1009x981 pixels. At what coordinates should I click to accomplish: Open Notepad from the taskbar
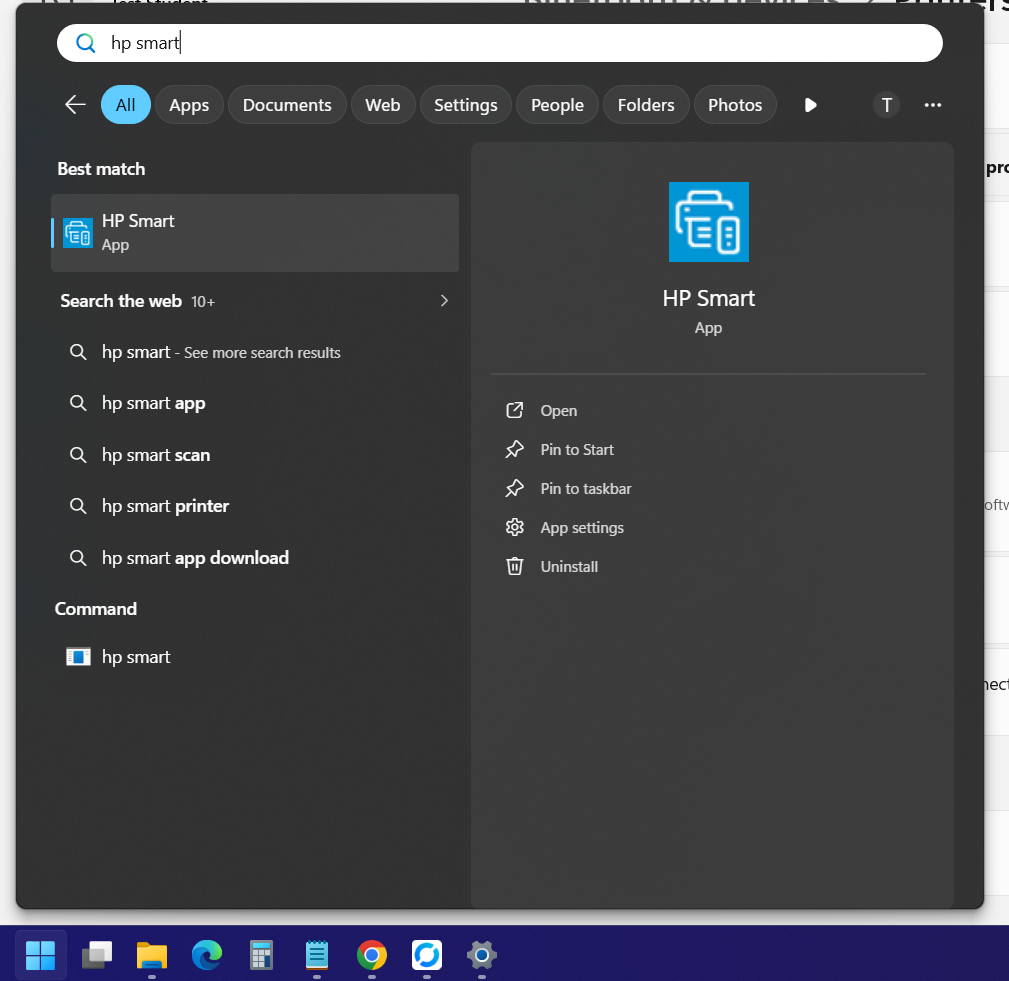[x=317, y=955]
